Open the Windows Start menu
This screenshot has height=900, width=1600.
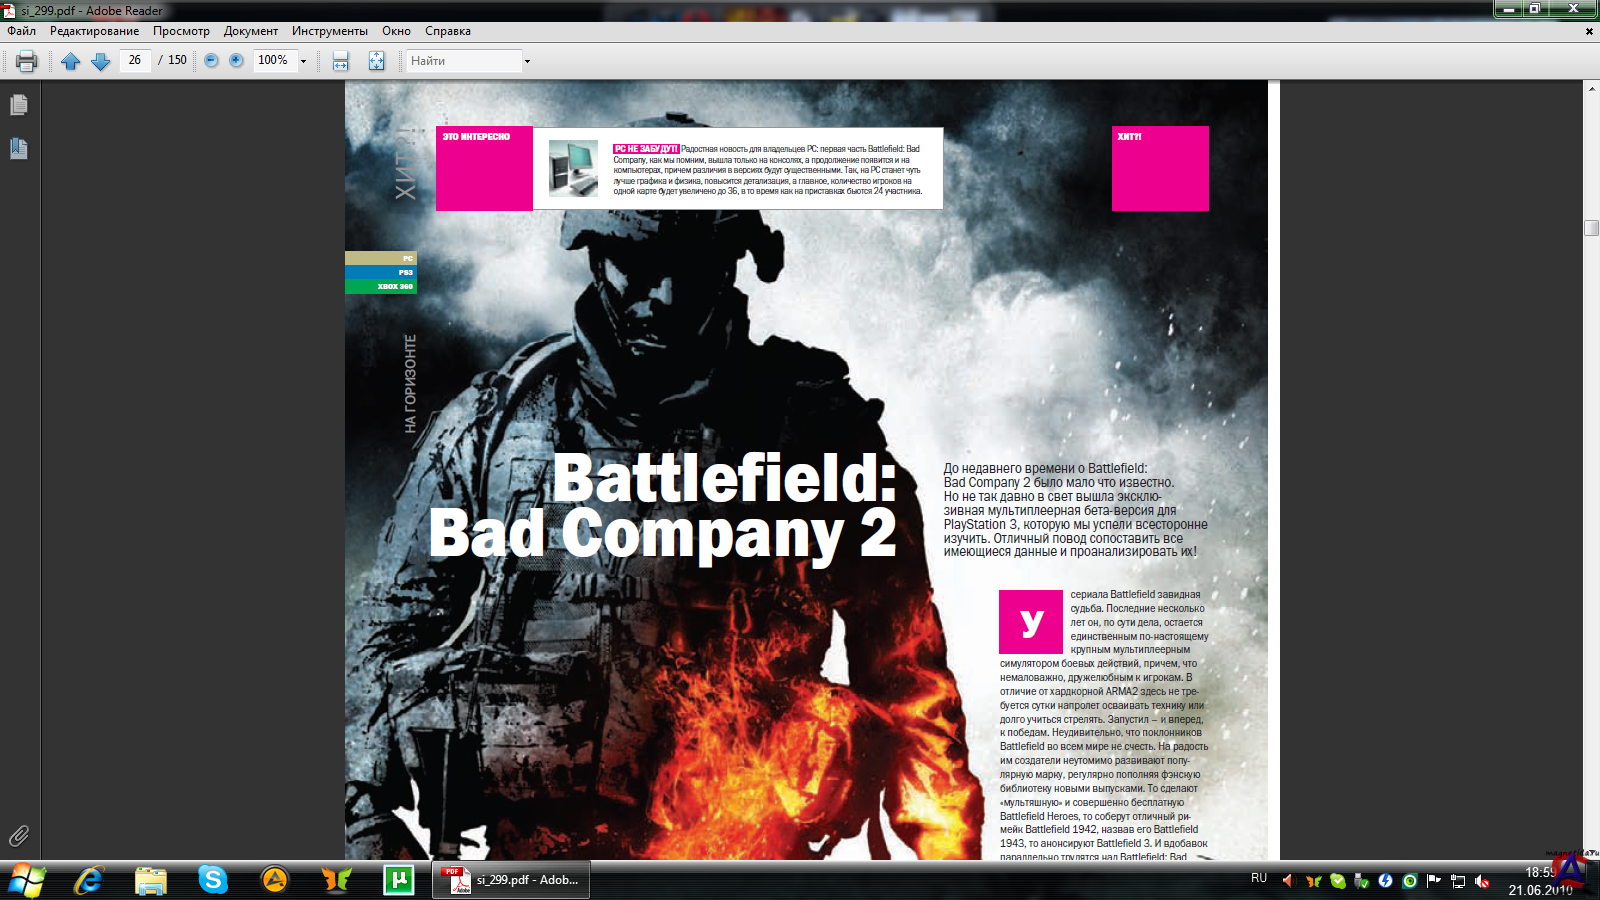(x=27, y=880)
